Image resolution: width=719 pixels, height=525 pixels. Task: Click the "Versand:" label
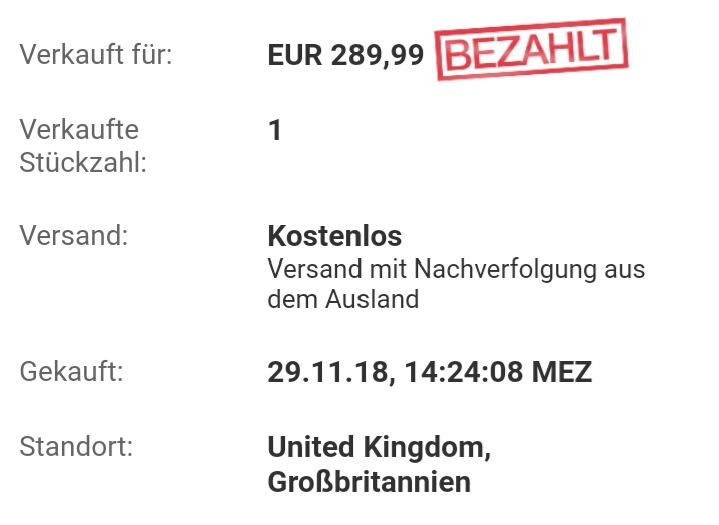(75, 237)
